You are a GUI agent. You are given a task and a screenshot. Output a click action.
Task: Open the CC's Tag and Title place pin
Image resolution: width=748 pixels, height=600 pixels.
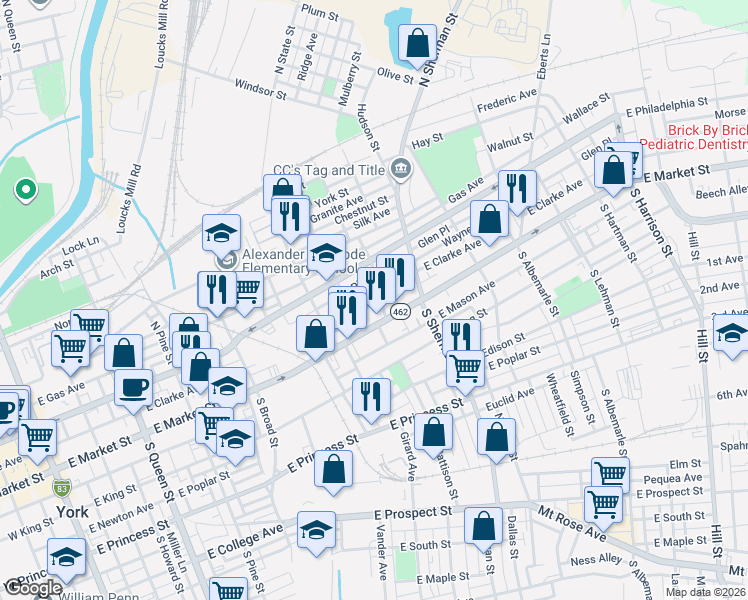tap(401, 169)
